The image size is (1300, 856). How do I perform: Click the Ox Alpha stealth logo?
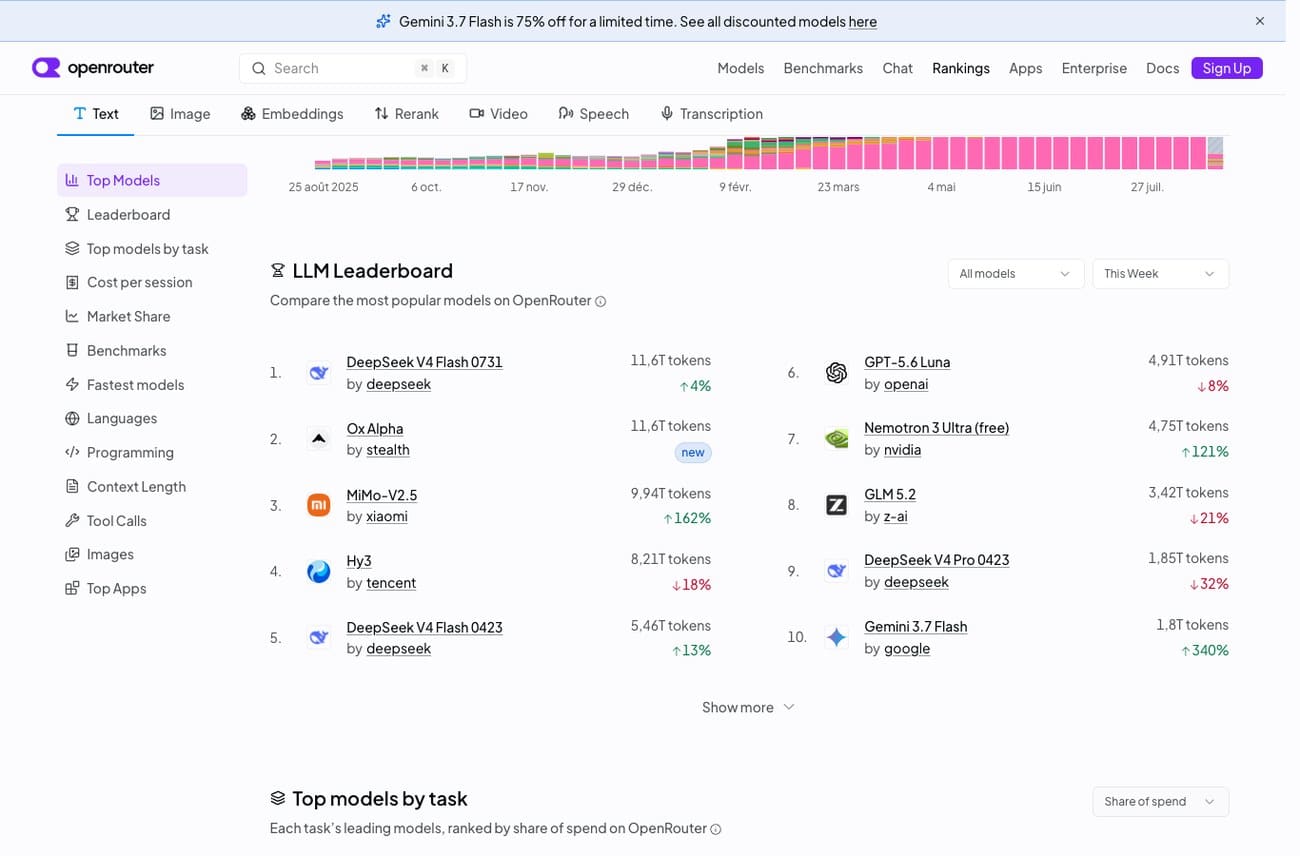coord(319,439)
